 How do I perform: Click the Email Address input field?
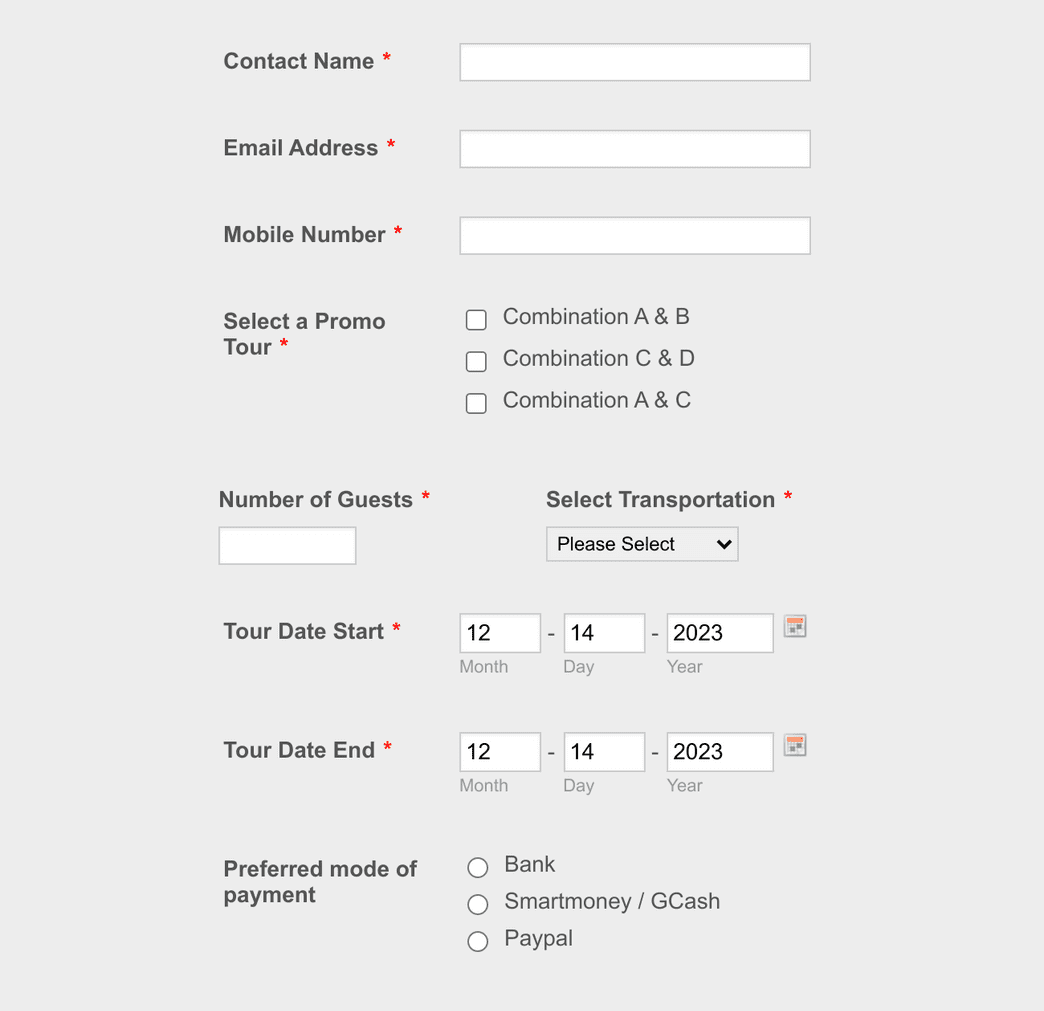click(x=634, y=148)
